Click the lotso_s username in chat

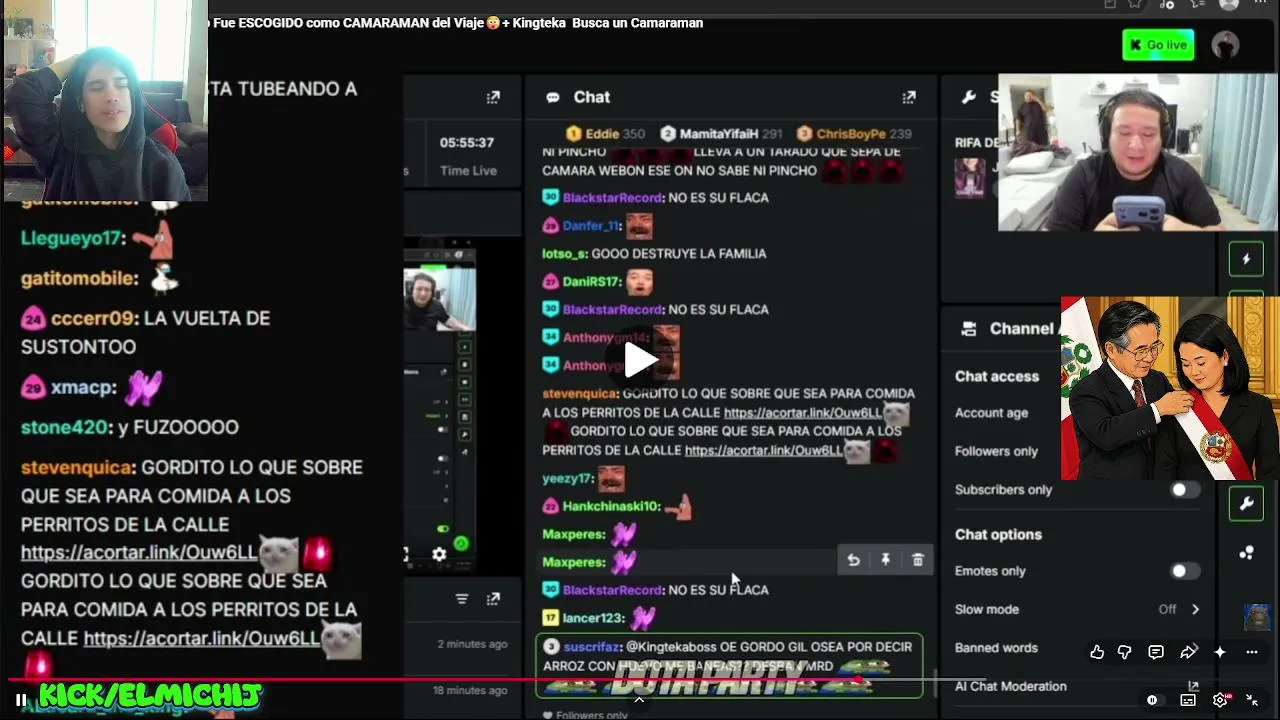565,254
